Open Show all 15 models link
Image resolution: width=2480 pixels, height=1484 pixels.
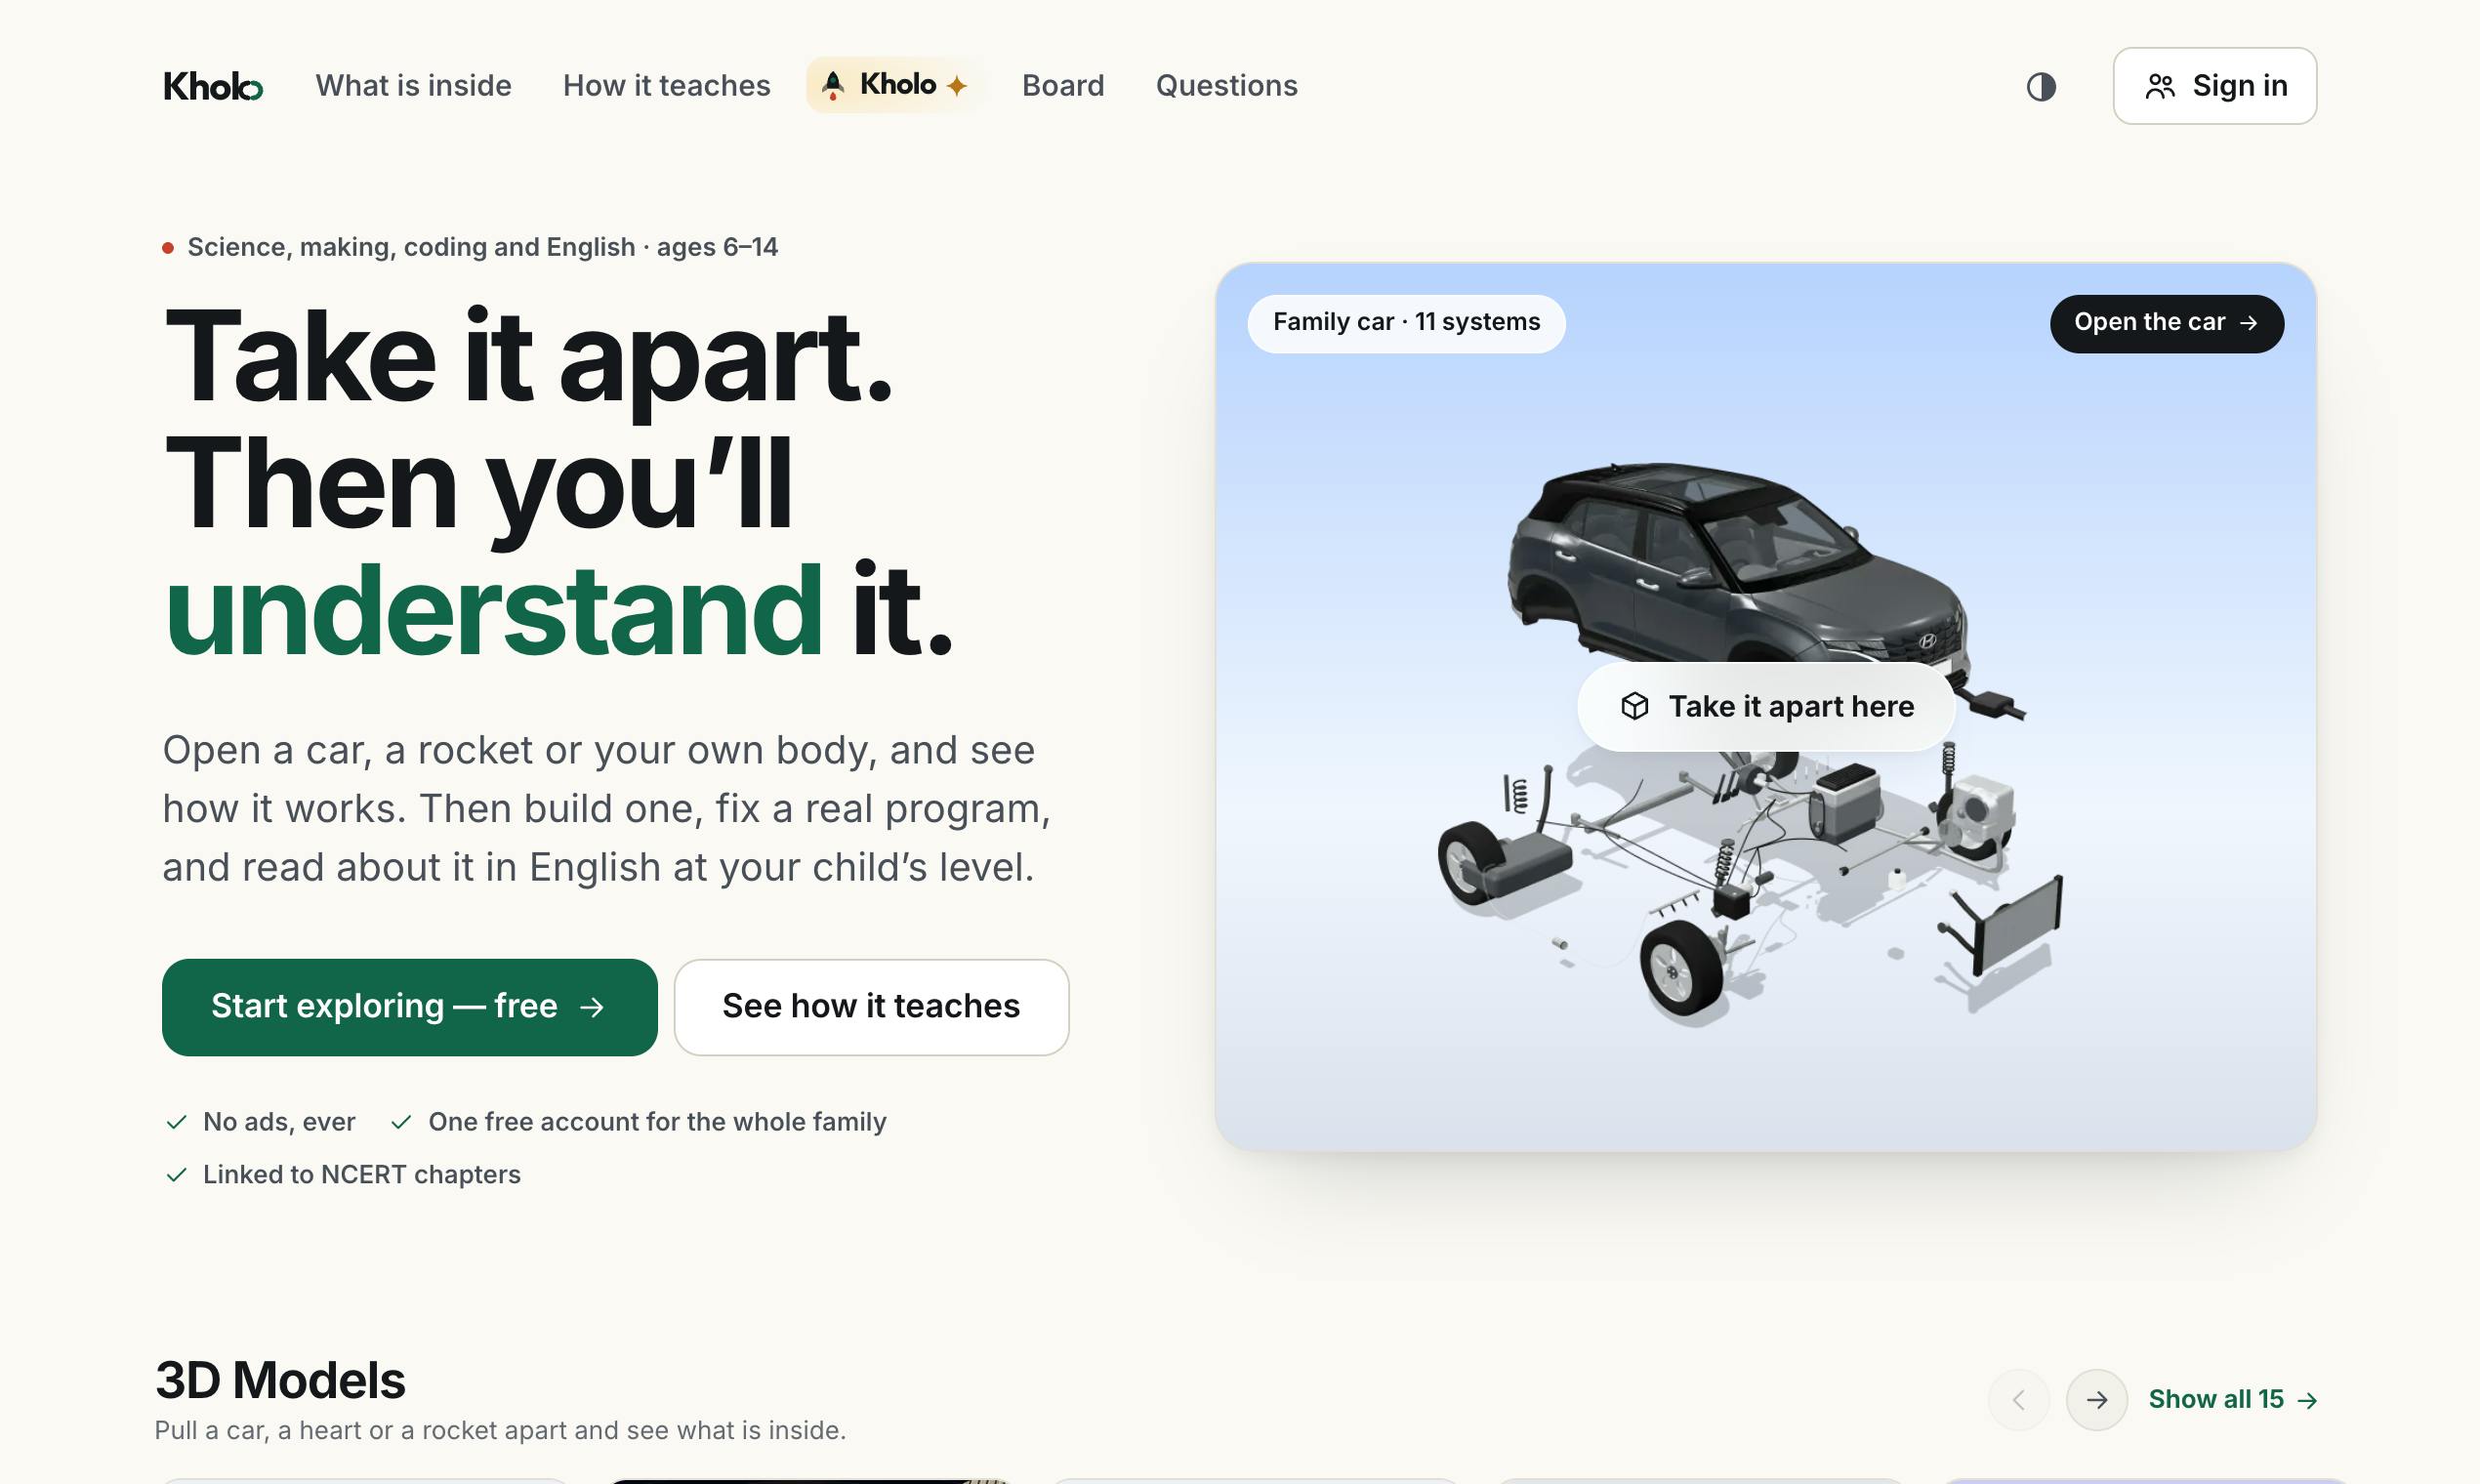(2233, 1399)
